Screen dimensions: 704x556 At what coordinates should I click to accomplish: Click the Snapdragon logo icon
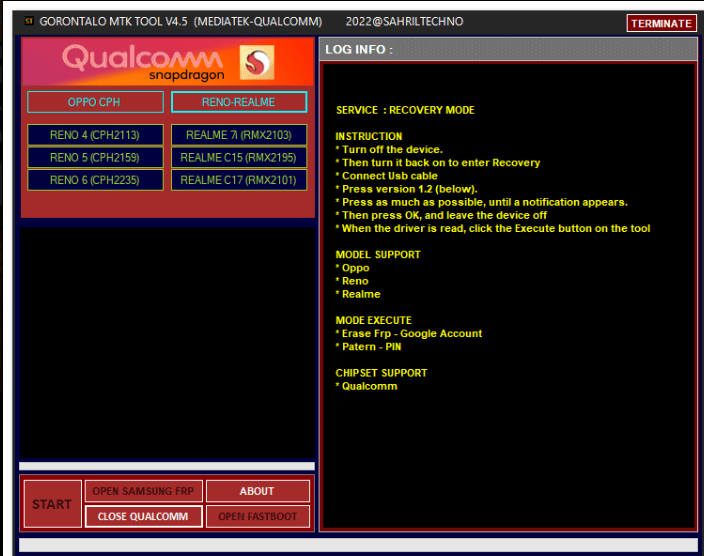coord(257,62)
